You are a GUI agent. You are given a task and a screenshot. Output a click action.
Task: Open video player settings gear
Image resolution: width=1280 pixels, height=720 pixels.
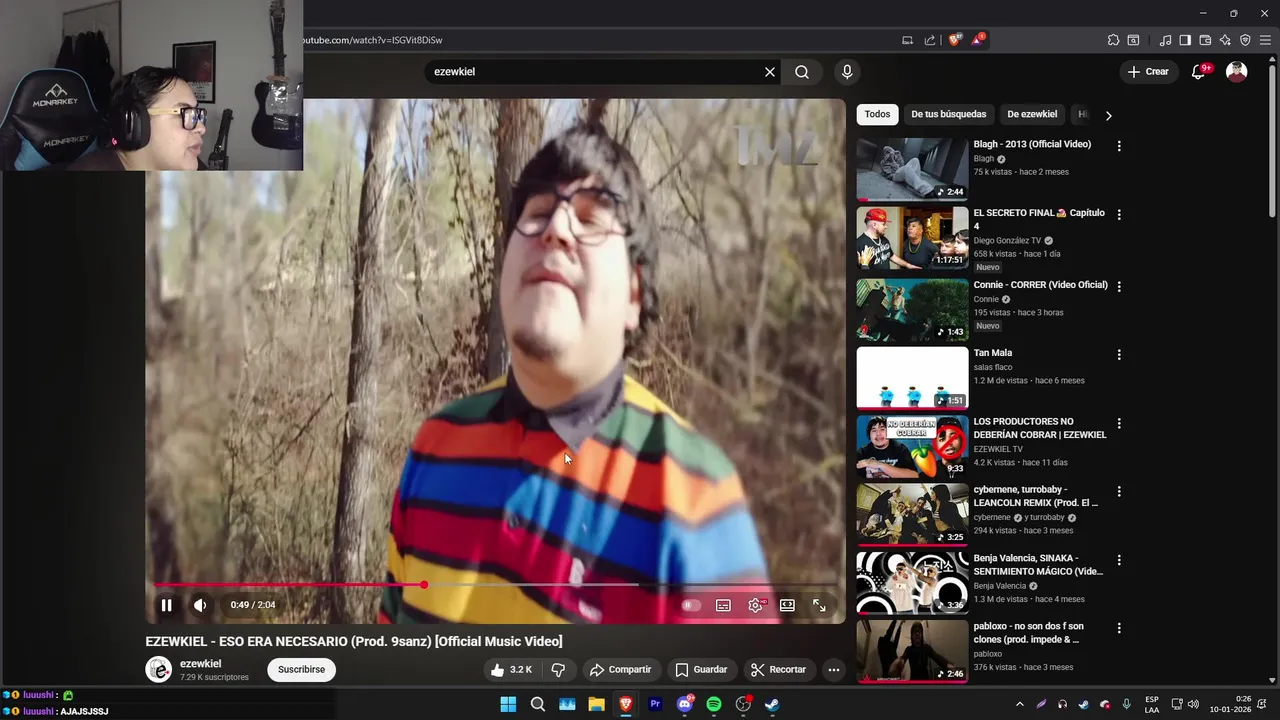tap(756, 605)
